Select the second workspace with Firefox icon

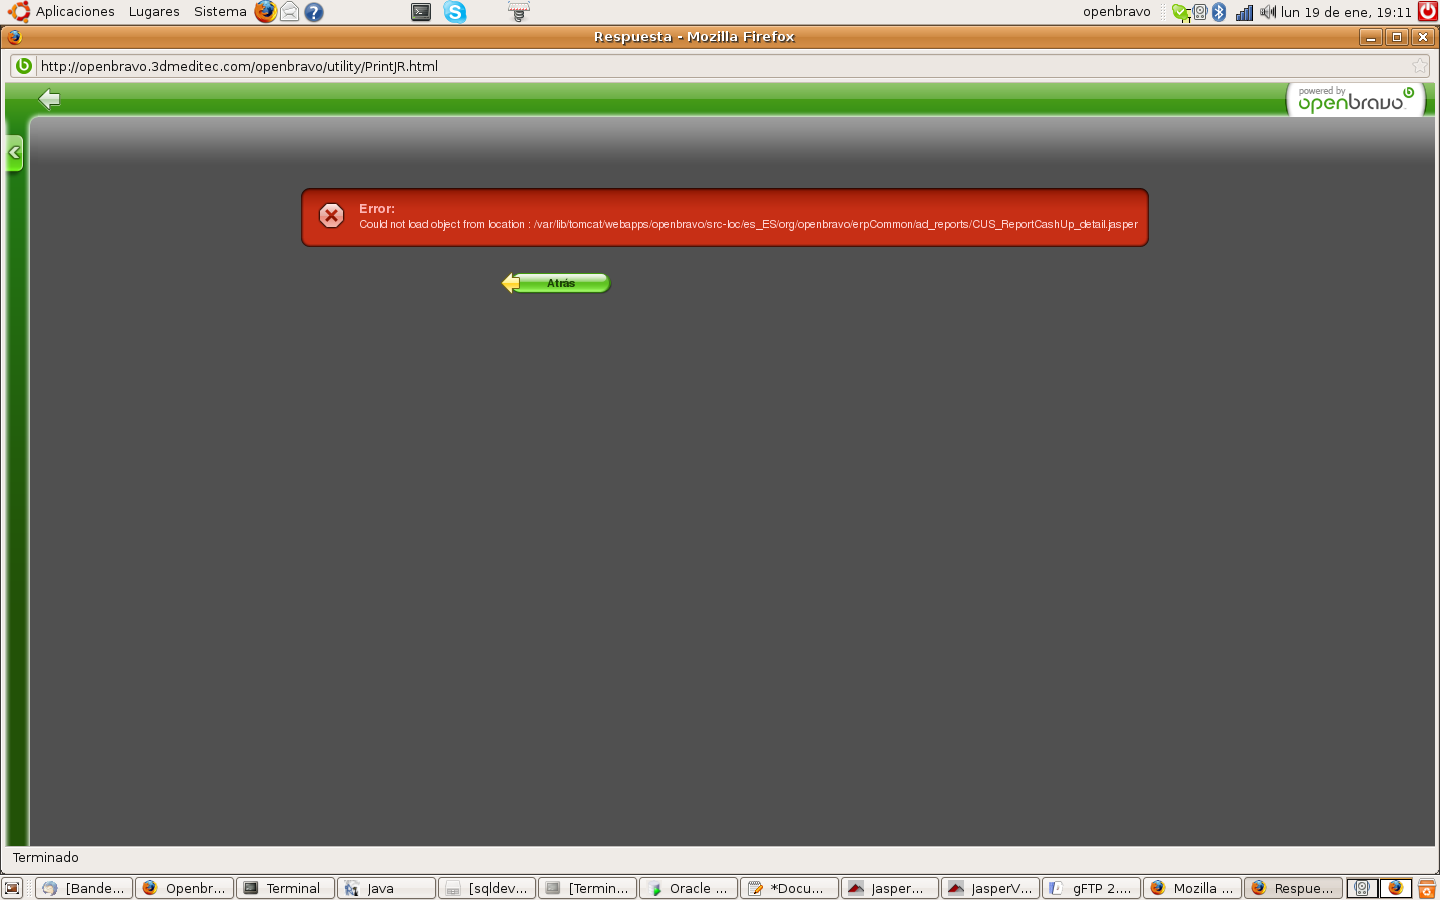(1396, 888)
